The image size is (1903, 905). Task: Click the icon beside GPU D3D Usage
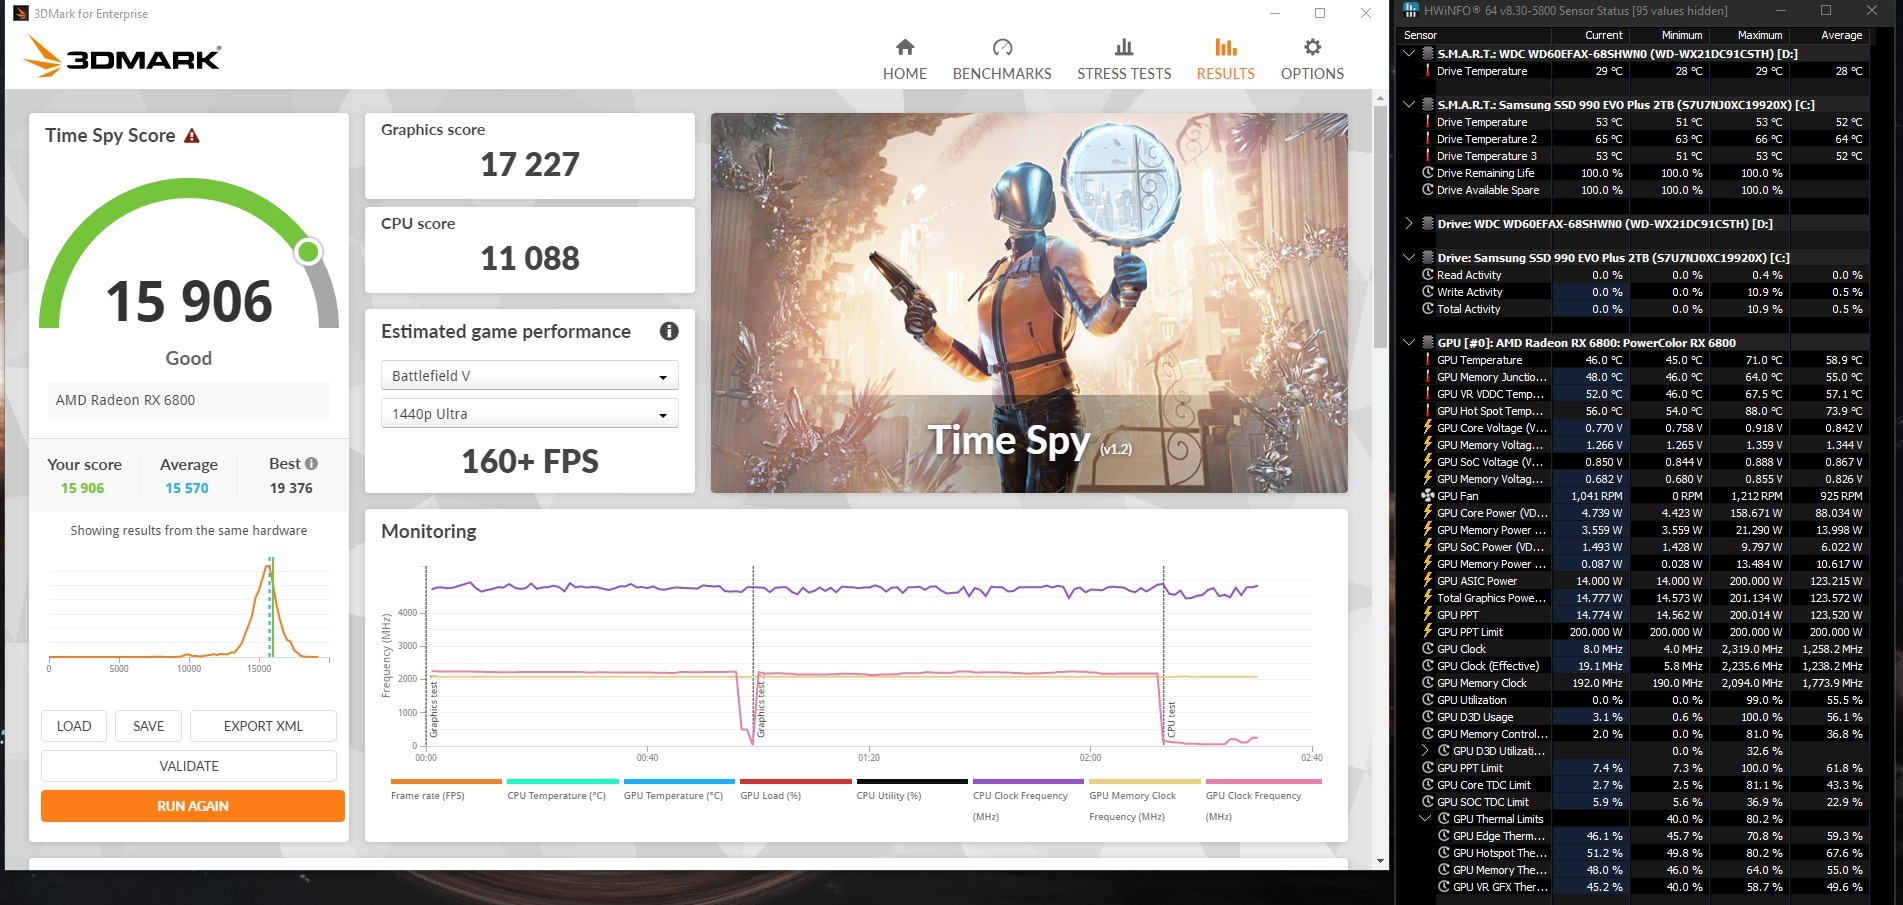coord(1428,717)
